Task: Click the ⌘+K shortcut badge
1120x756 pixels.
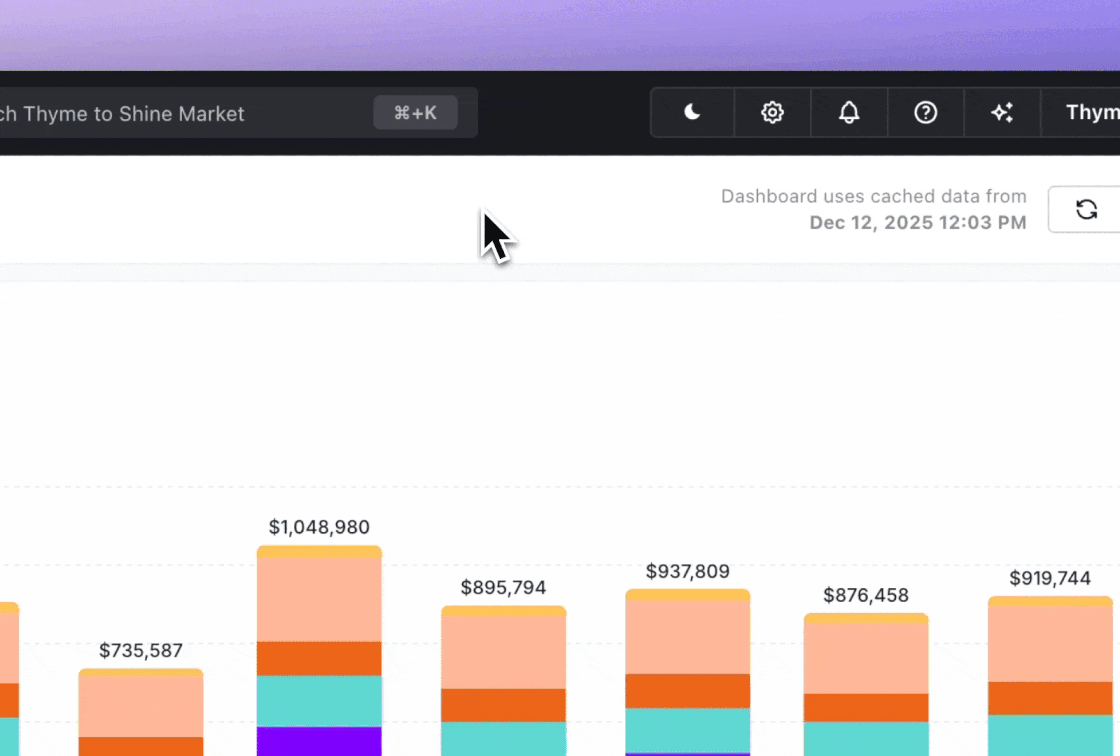Action: click(415, 113)
